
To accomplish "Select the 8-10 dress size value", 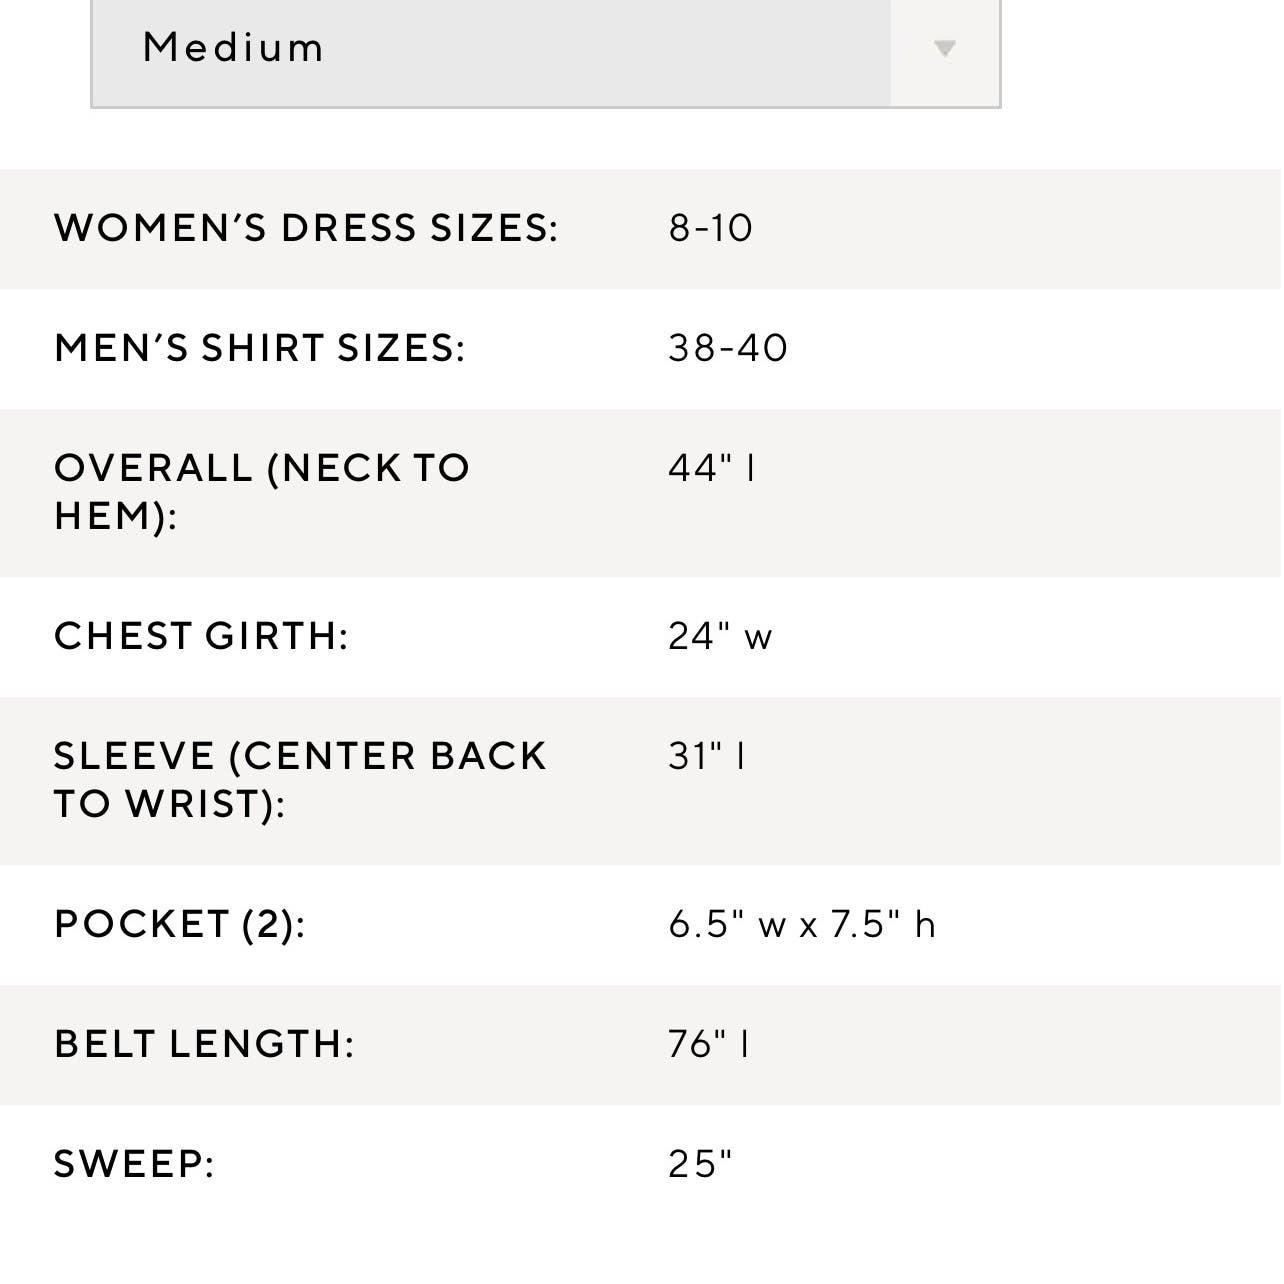I will tap(710, 229).
